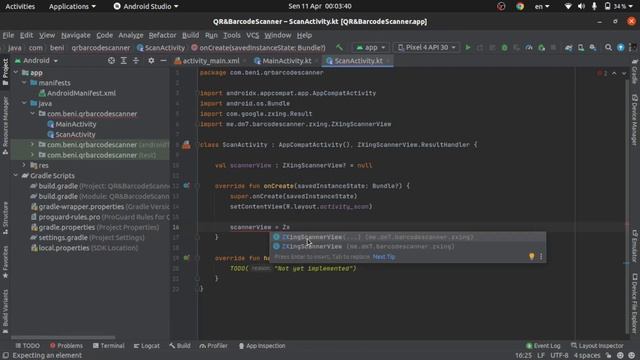Open the VCS menu
Image resolution: width=640 pixels, height=360 pixels.
coord(252,35)
